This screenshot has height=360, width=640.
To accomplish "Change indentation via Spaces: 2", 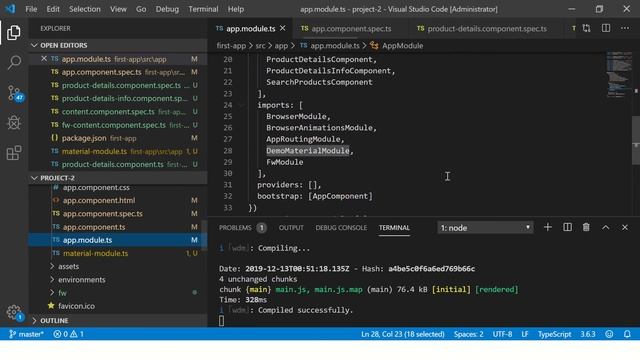I will pyautogui.click(x=469, y=334).
